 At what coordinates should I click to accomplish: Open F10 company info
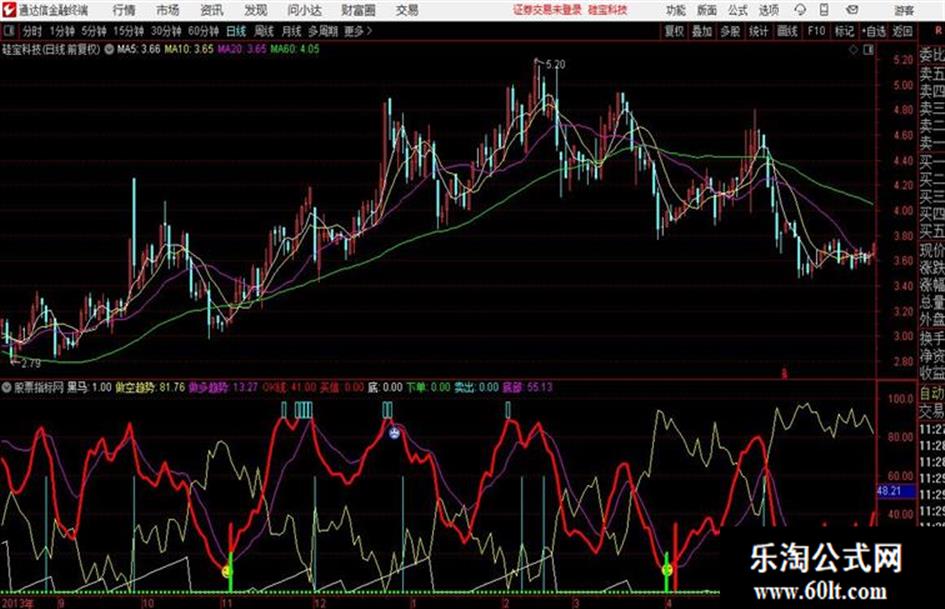[817, 31]
